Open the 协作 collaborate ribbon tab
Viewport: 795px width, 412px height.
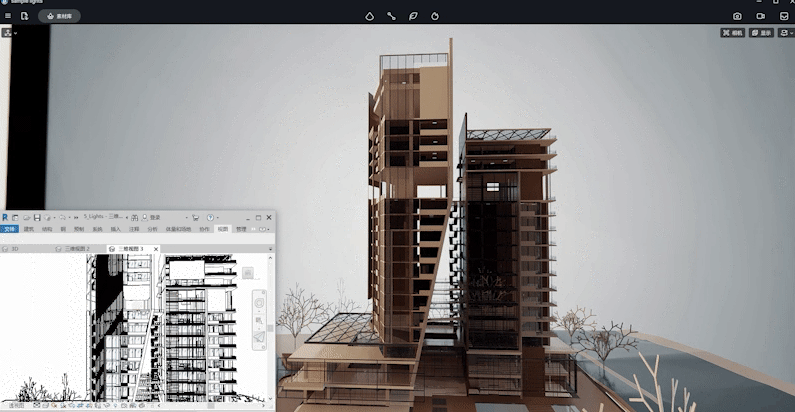[204, 229]
